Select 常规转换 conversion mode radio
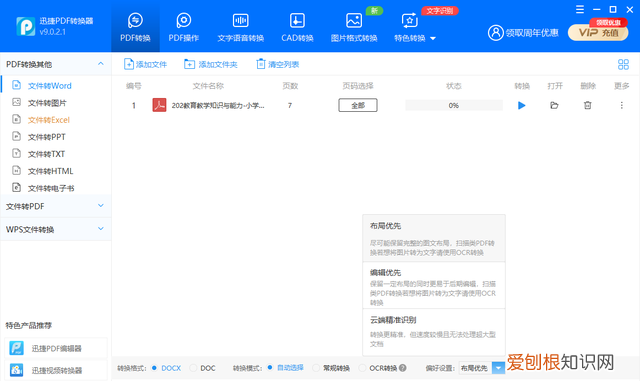 click(x=316, y=368)
